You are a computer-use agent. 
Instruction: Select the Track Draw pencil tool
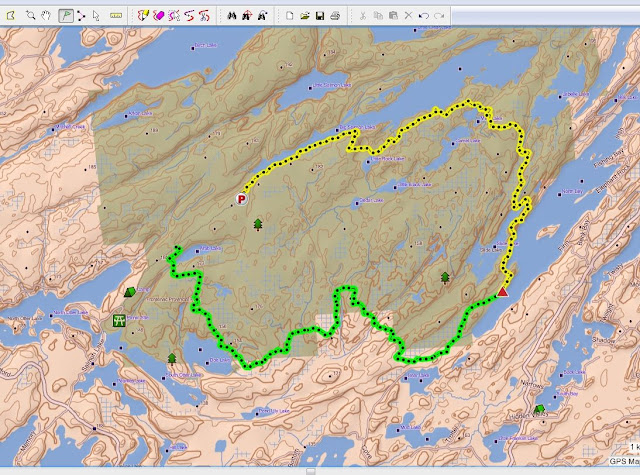[x=143, y=16]
